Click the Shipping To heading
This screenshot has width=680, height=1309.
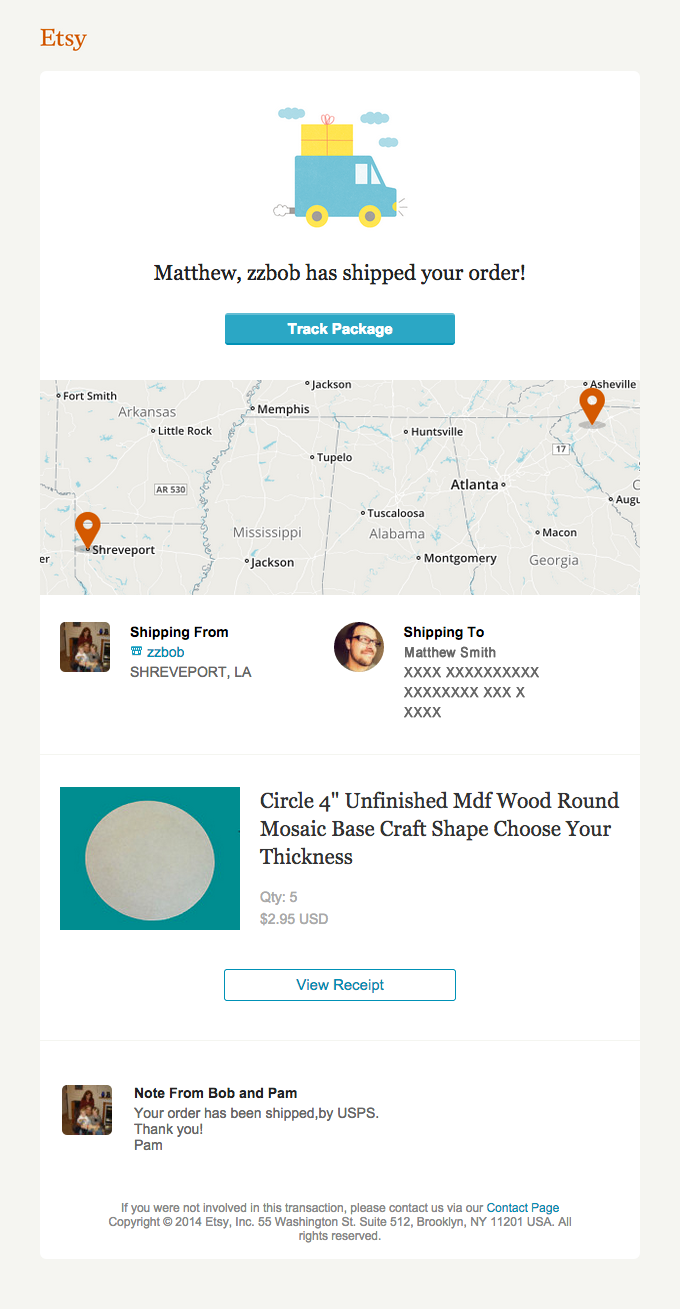click(443, 632)
